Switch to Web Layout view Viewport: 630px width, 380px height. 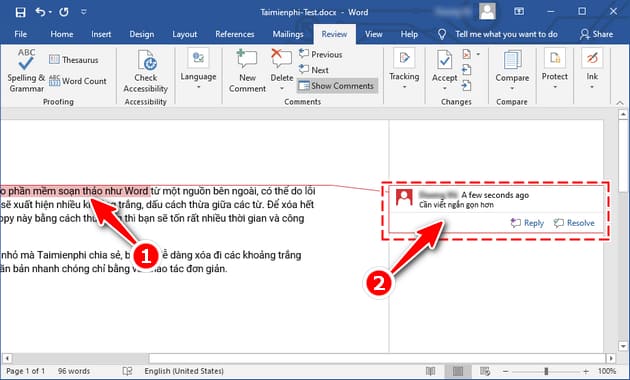(485, 371)
